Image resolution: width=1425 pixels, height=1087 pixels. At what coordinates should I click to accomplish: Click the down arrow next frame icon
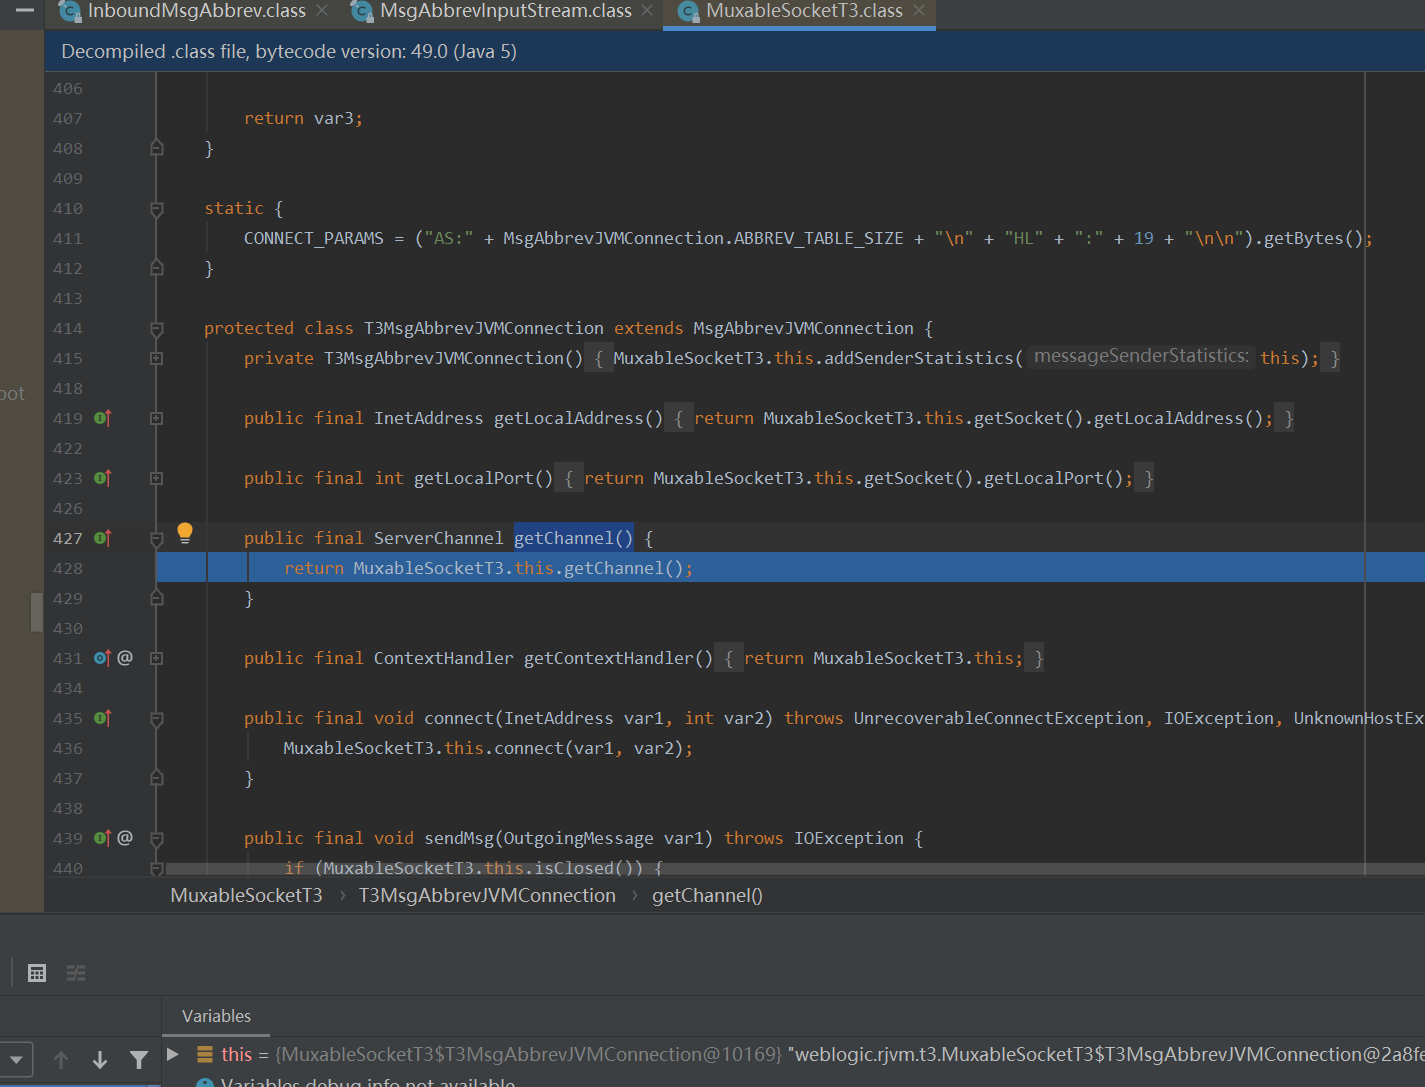100,1060
